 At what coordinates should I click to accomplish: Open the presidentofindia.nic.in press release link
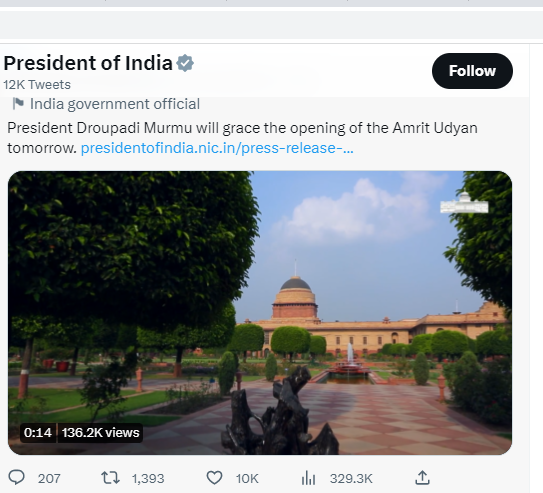pyautogui.click(x=217, y=148)
